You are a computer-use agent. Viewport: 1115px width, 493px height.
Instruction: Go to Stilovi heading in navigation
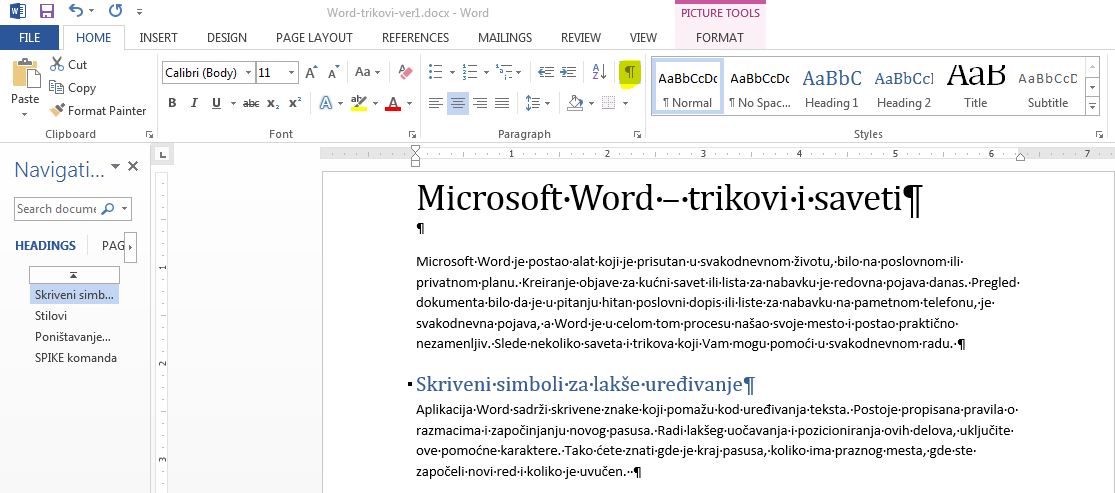50,316
